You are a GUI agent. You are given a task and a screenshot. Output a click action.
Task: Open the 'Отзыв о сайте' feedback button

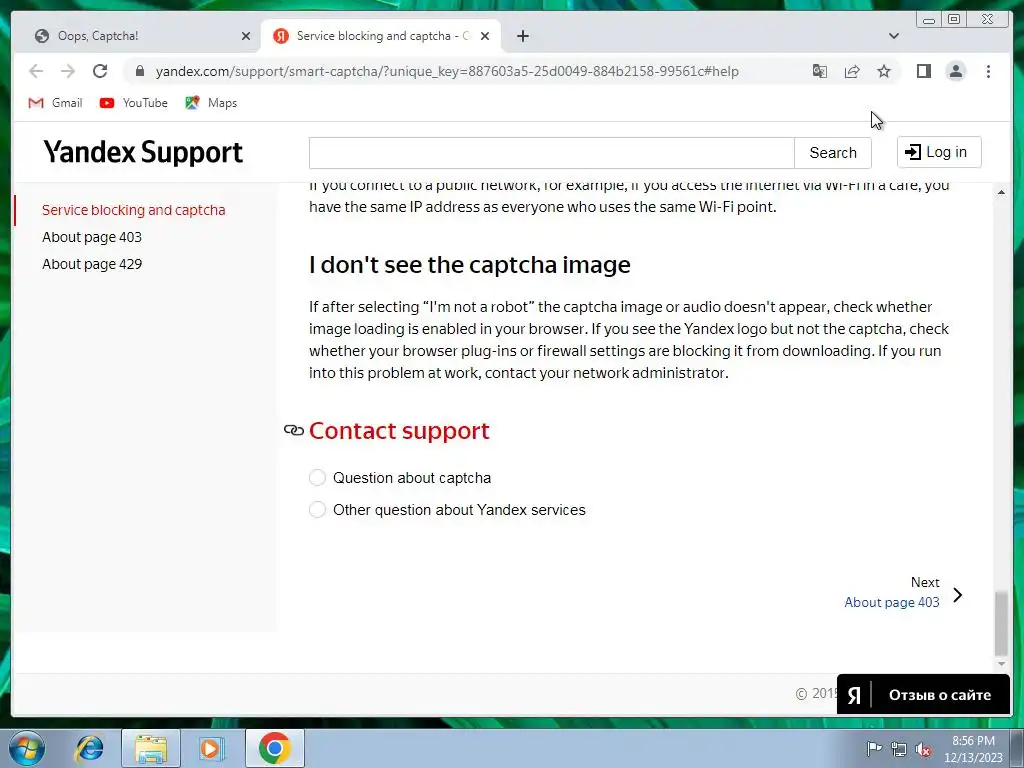pyautogui.click(x=923, y=695)
